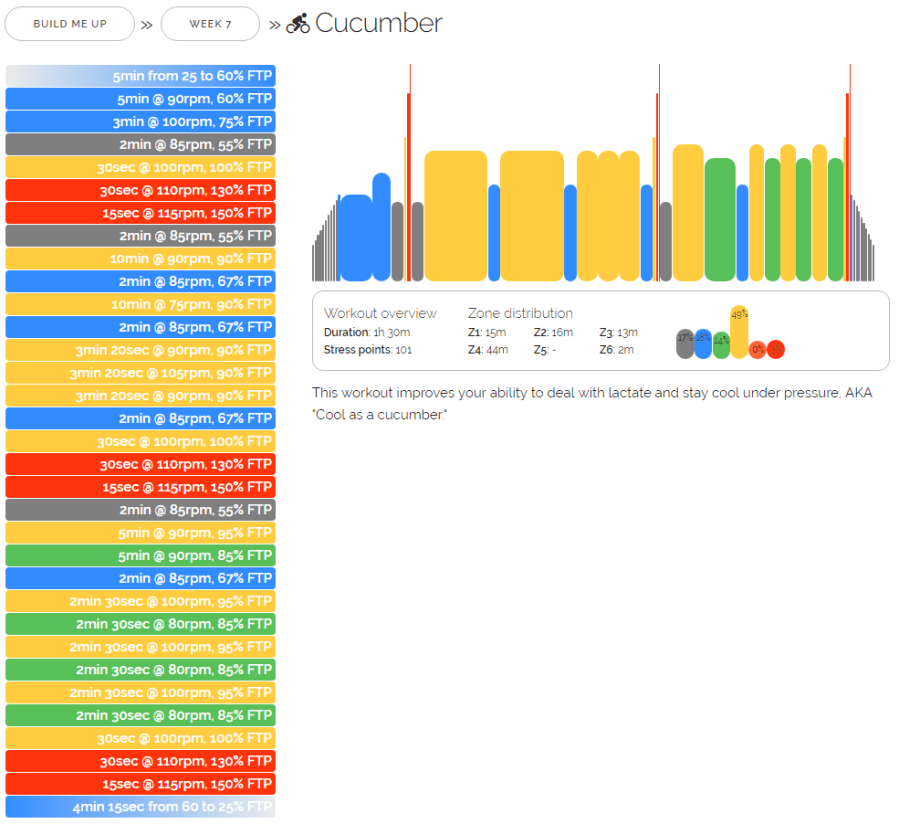
Task: Click the cyclist icon beside Cucumber title
Action: (297, 24)
